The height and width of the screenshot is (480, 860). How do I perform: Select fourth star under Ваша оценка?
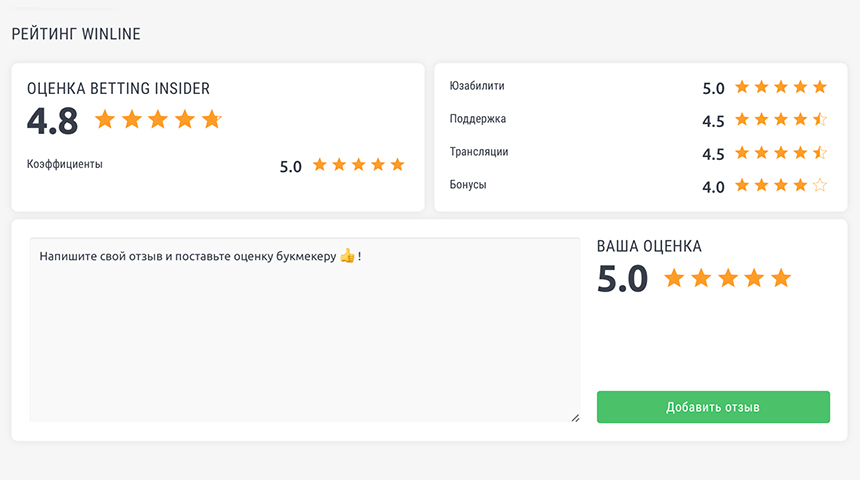coord(754,278)
